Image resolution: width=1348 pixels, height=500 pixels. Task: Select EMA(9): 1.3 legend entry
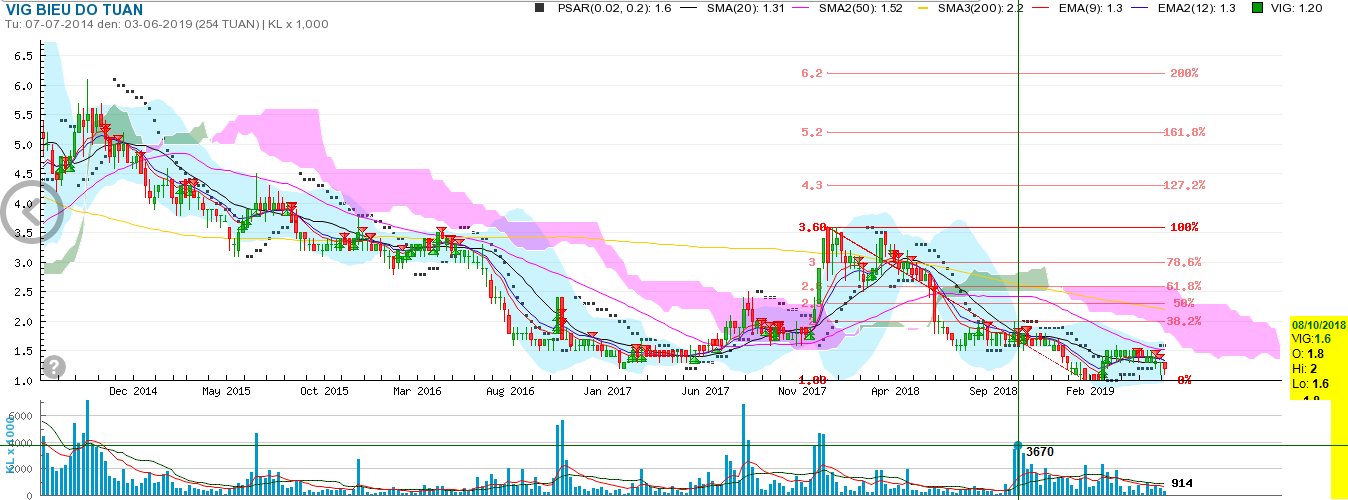pyautogui.click(x=1089, y=8)
